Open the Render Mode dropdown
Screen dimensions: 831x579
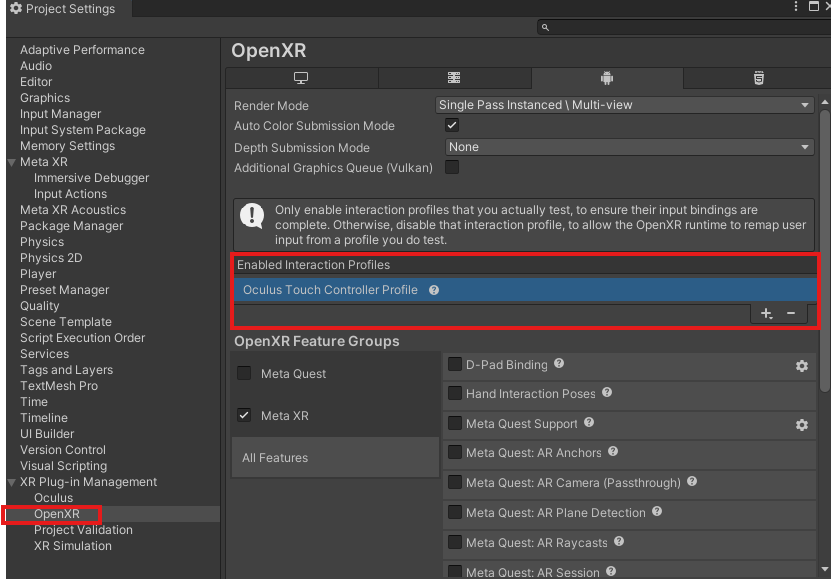pos(625,105)
